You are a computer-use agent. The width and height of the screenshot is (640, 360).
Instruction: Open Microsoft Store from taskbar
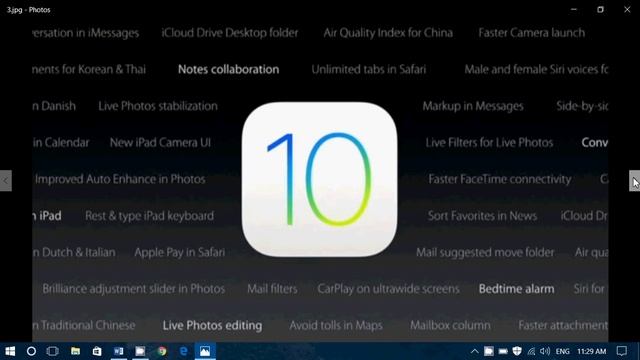(97, 351)
